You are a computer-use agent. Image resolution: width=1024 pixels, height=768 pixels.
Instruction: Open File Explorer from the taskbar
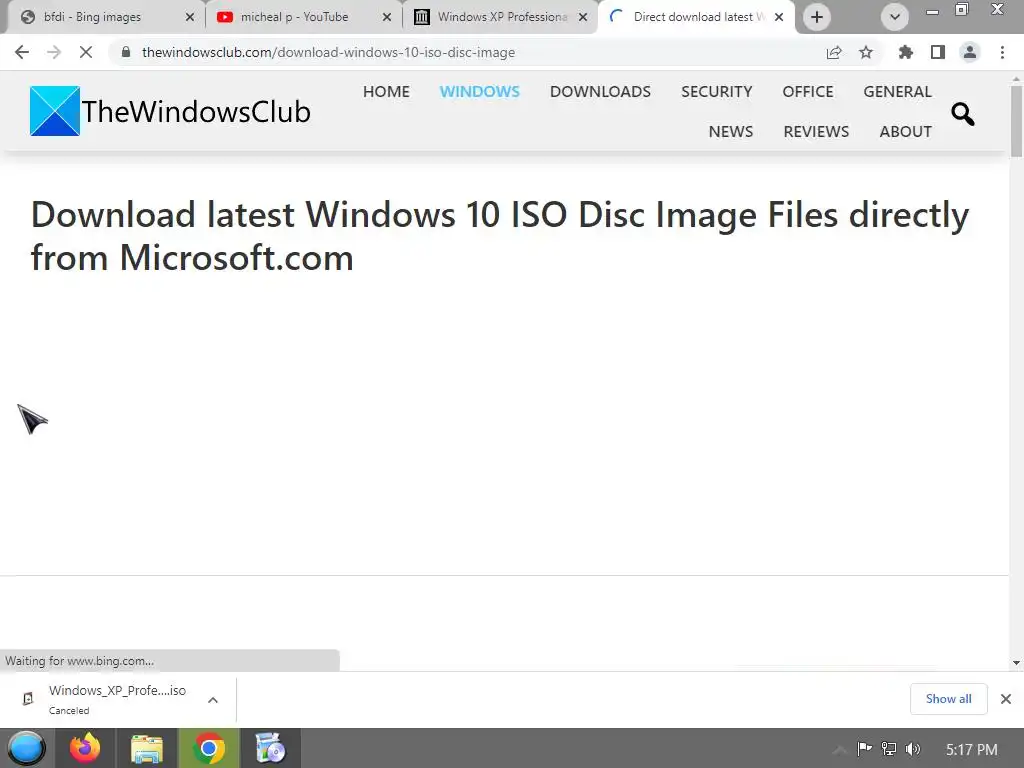click(x=147, y=748)
